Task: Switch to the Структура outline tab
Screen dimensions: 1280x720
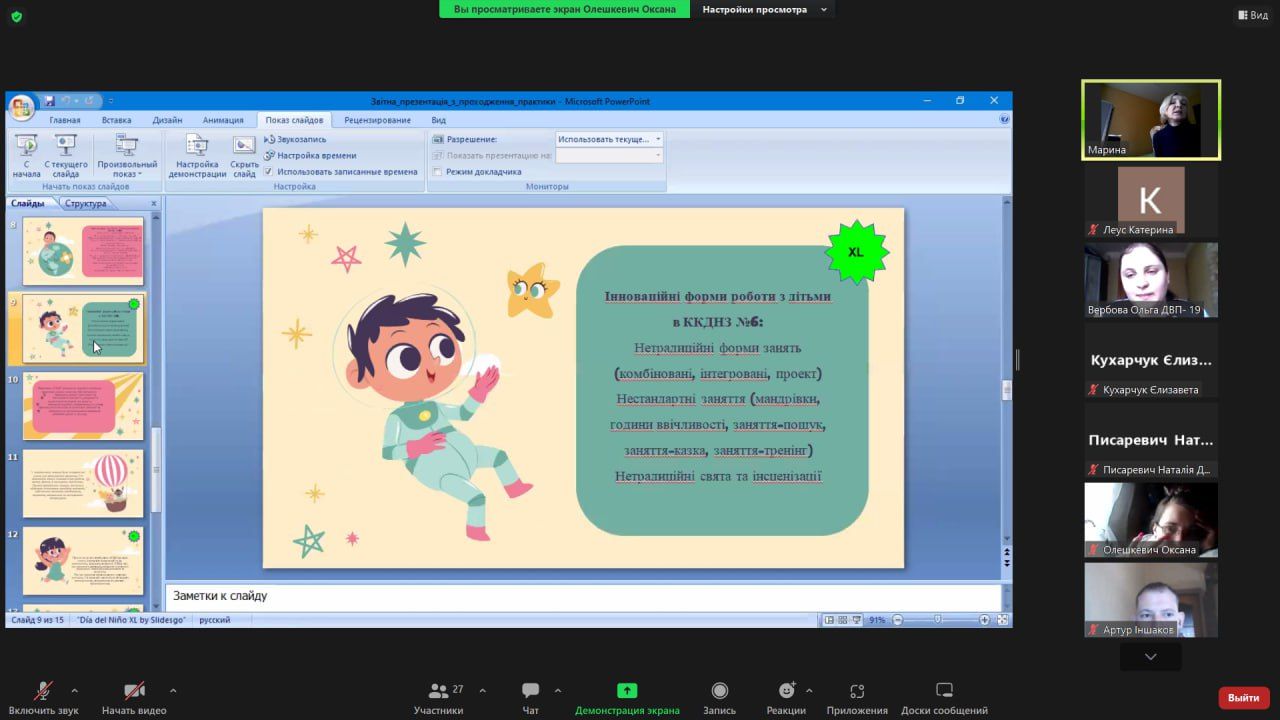Action: pyautogui.click(x=86, y=204)
